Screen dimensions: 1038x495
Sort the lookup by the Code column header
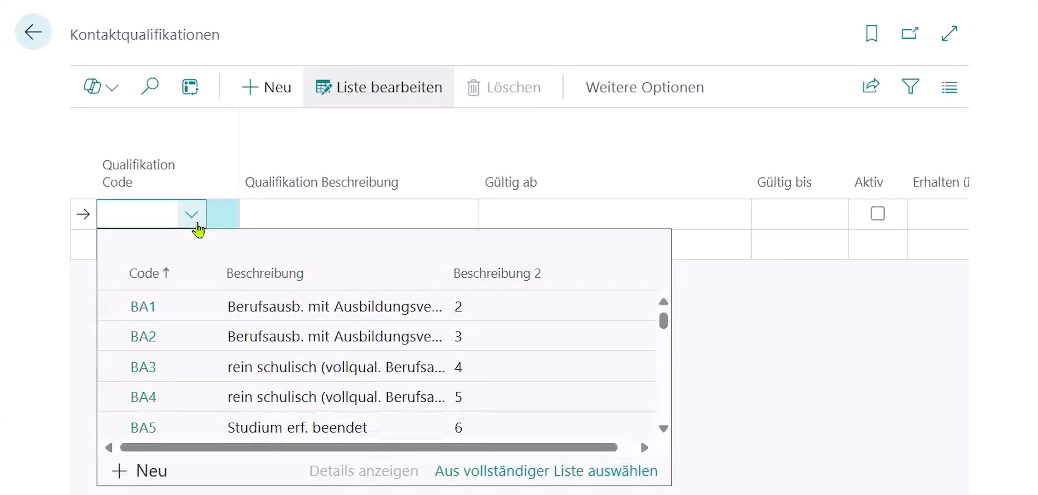149,273
